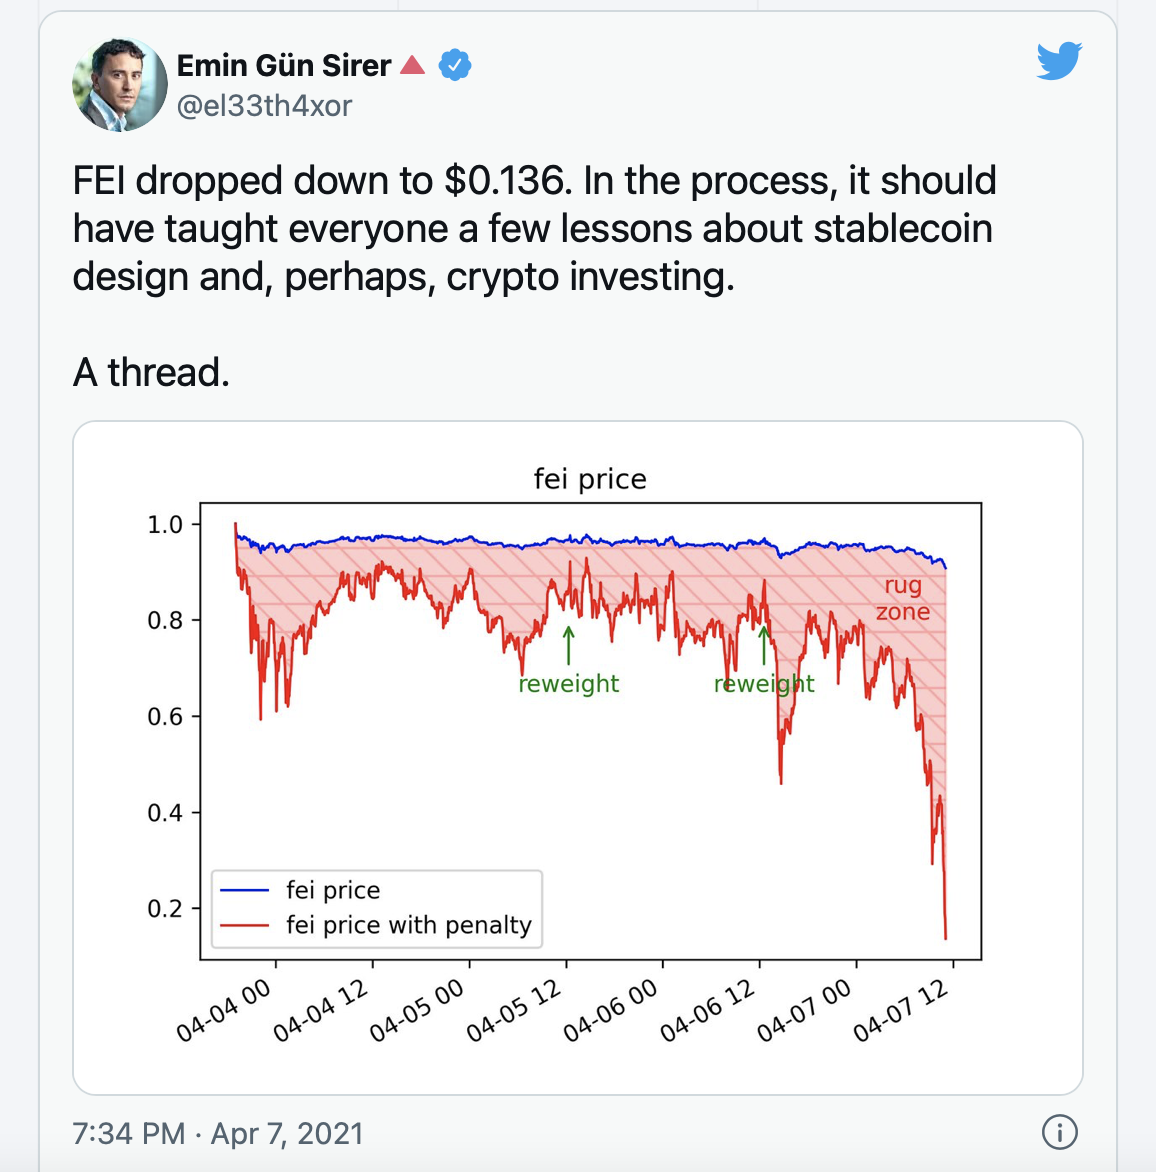Open the @el33th4xor handle link

tap(265, 106)
